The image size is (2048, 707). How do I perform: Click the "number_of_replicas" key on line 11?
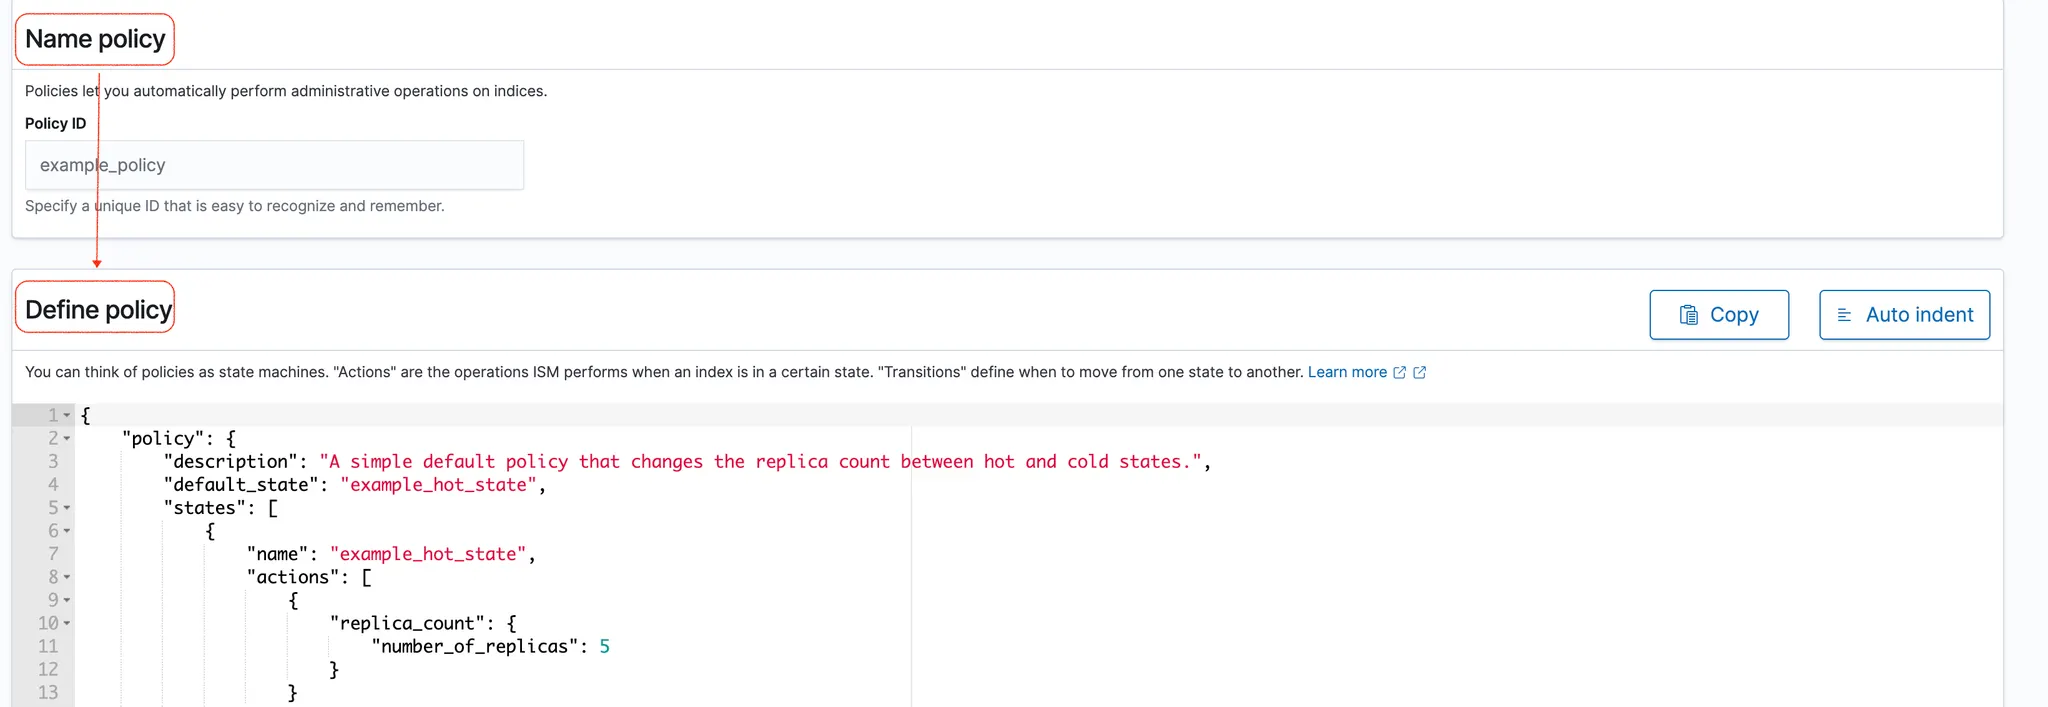point(475,646)
